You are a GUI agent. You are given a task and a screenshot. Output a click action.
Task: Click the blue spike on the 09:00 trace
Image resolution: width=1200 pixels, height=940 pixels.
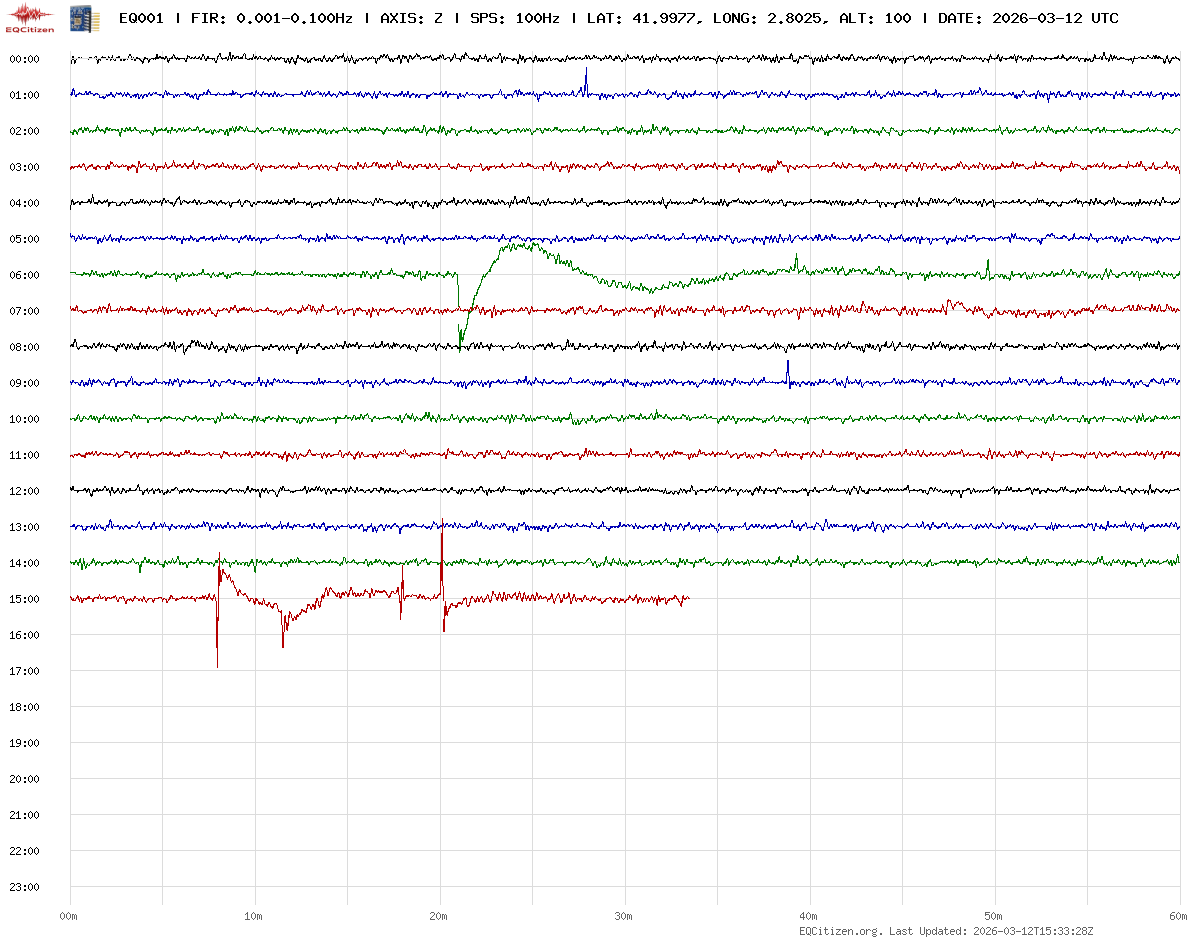point(788,368)
